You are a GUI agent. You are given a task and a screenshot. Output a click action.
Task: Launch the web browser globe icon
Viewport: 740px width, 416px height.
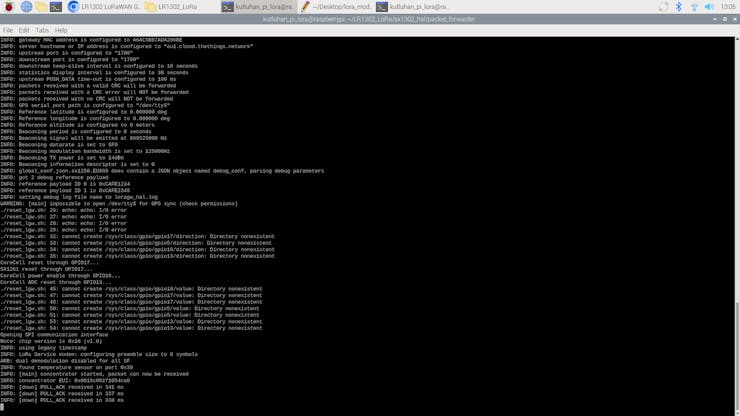pos(26,7)
